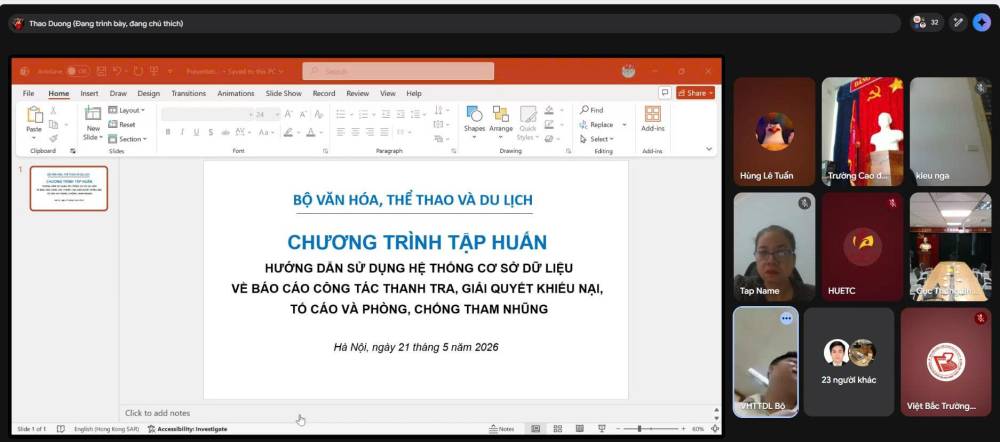The image size is (1000, 442).
Task: Open the Comments pane icon
Action: click(664, 93)
